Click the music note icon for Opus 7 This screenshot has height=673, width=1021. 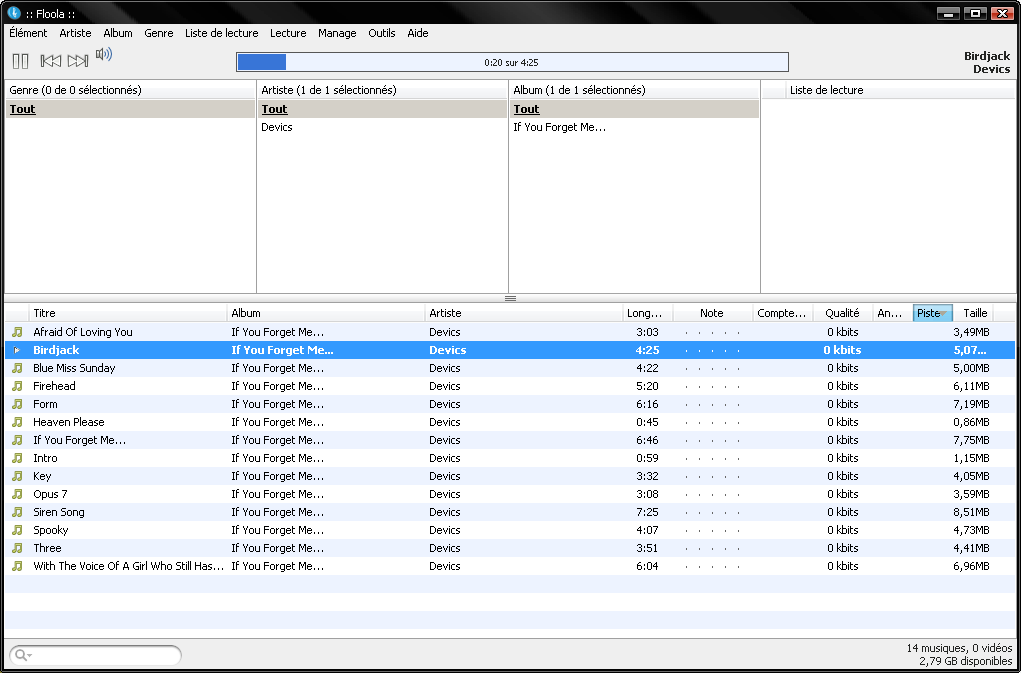[18, 494]
